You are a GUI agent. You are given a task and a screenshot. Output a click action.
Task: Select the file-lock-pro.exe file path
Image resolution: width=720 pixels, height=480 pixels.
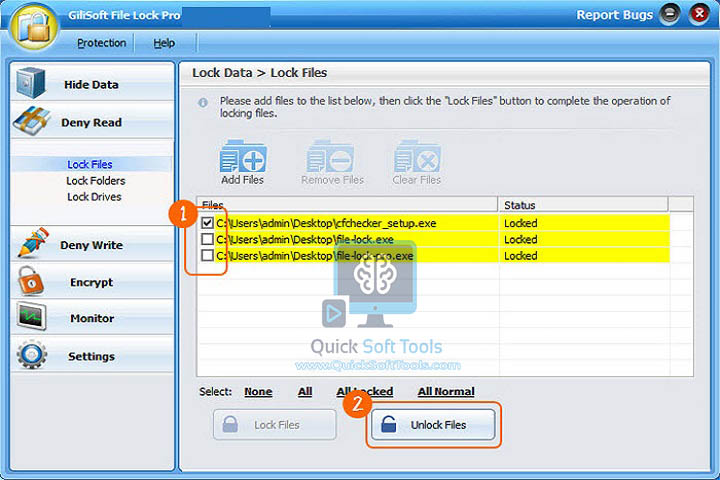click(315, 255)
